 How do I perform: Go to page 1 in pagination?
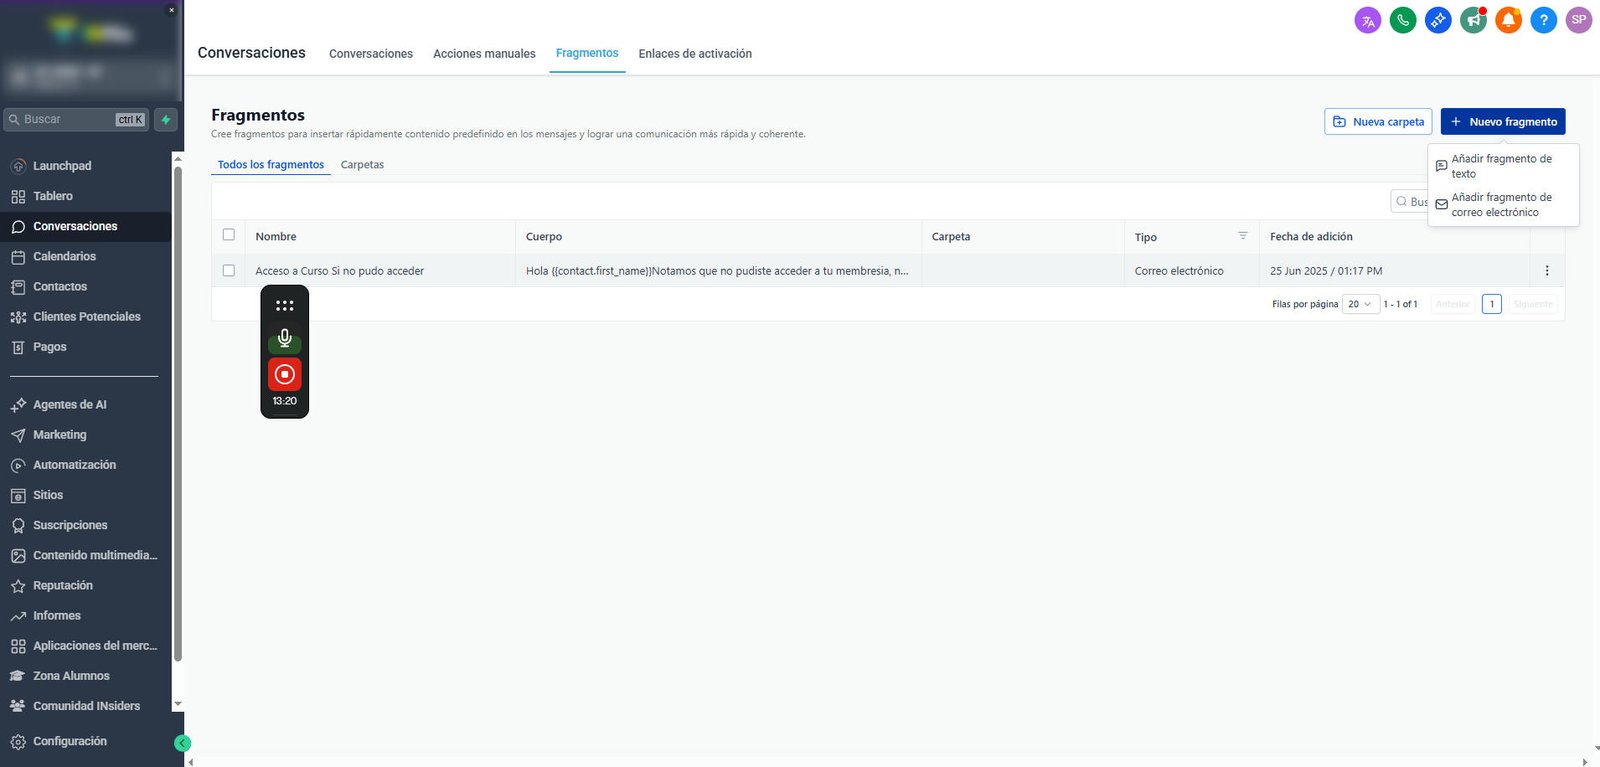[x=1492, y=304]
